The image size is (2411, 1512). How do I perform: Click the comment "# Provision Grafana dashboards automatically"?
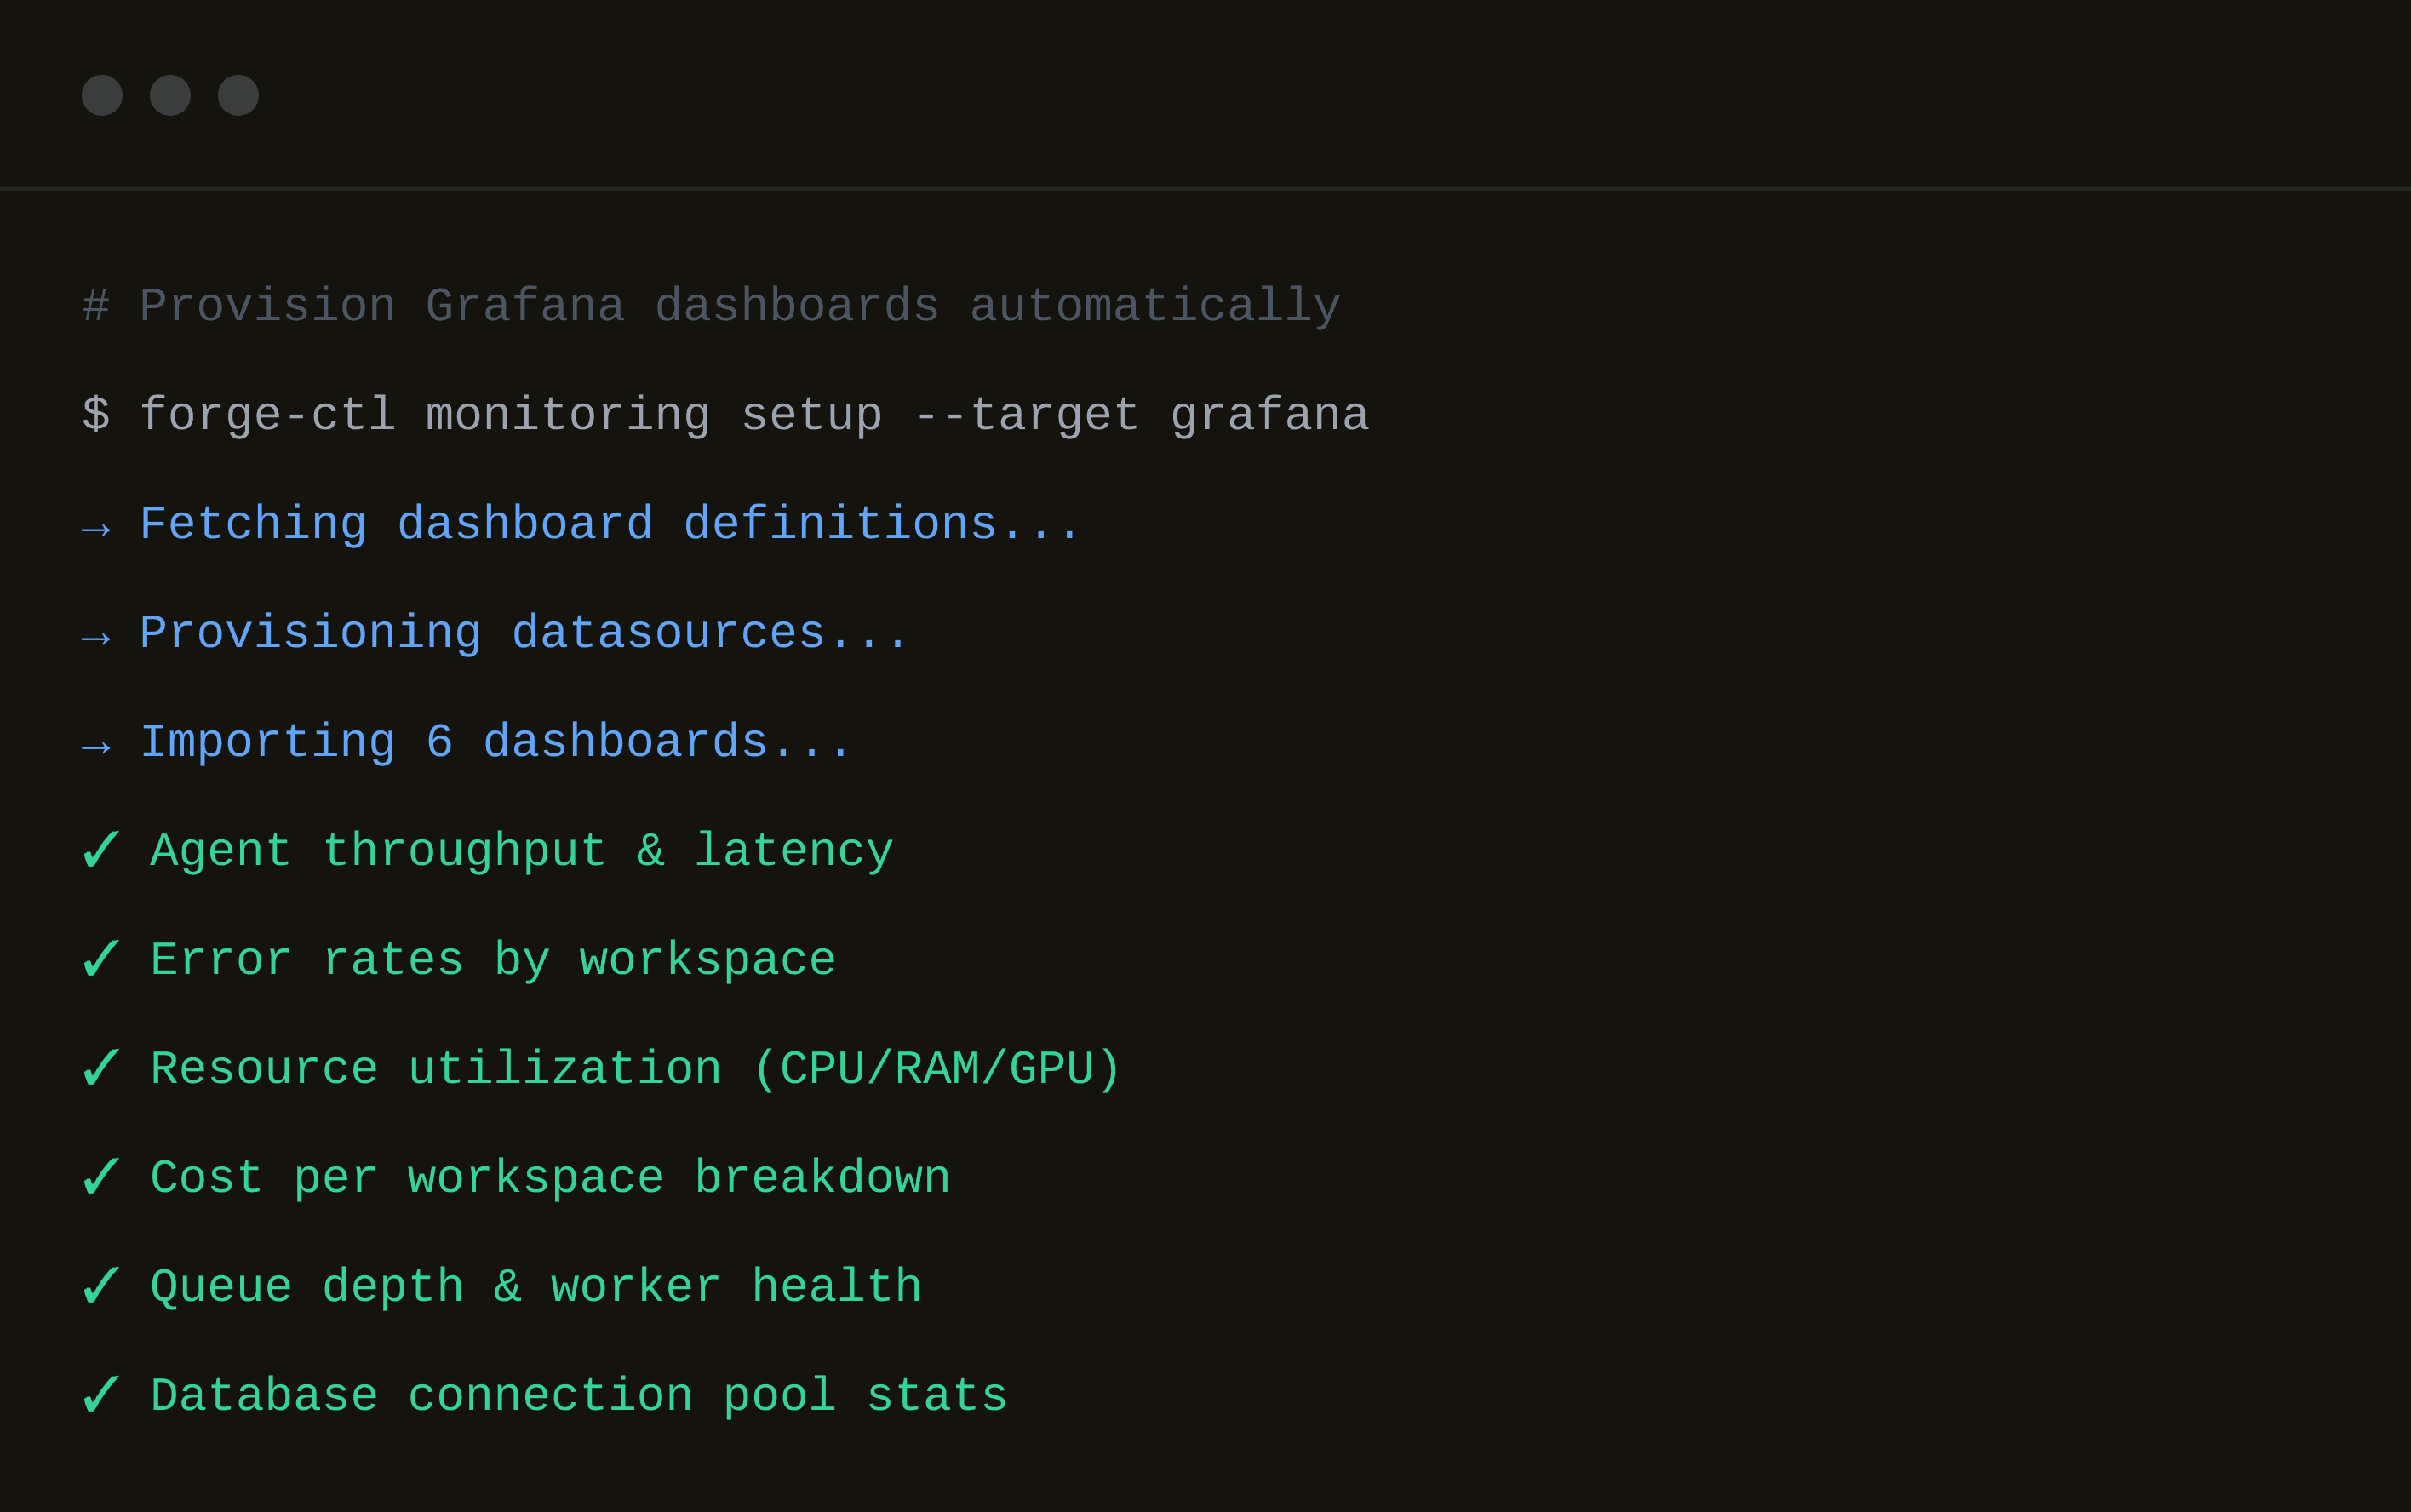pos(711,306)
